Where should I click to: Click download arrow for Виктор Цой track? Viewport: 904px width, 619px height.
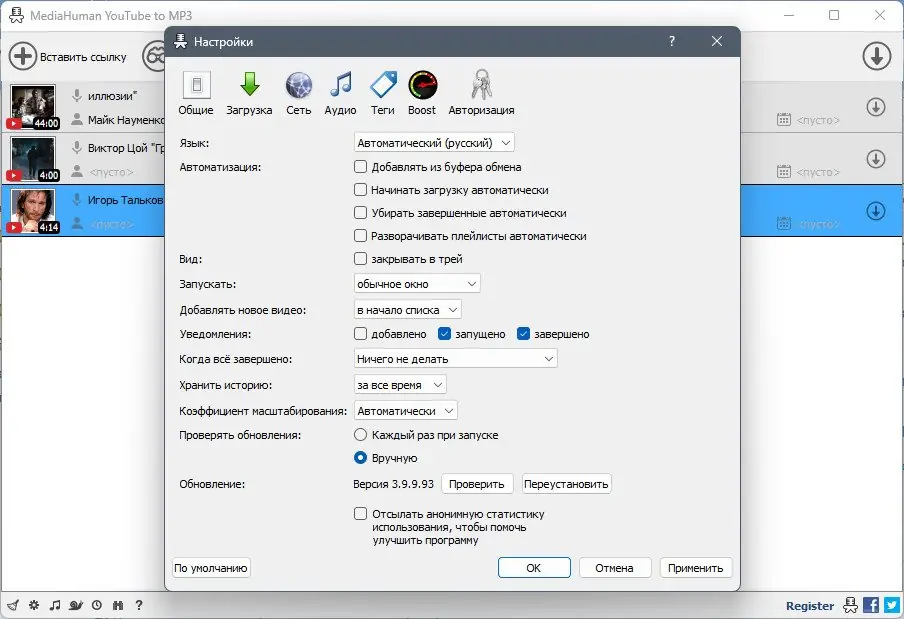pos(876,159)
